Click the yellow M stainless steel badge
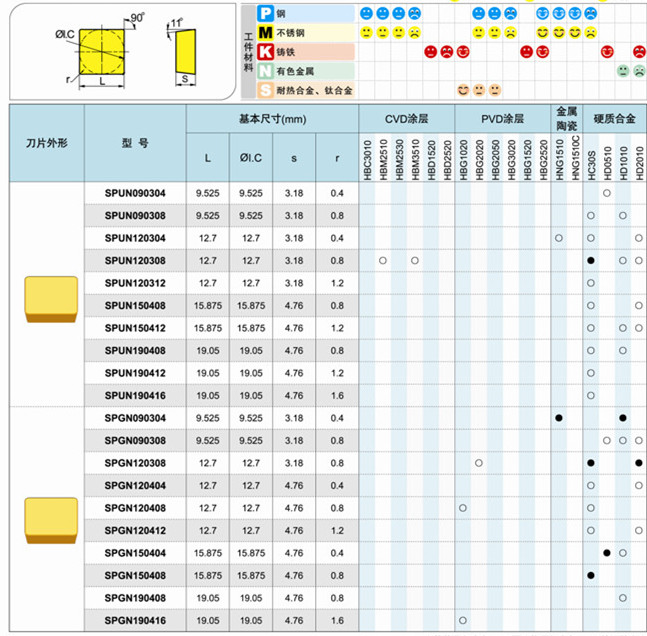Screen dimensions: 647x636 (265, 33)
